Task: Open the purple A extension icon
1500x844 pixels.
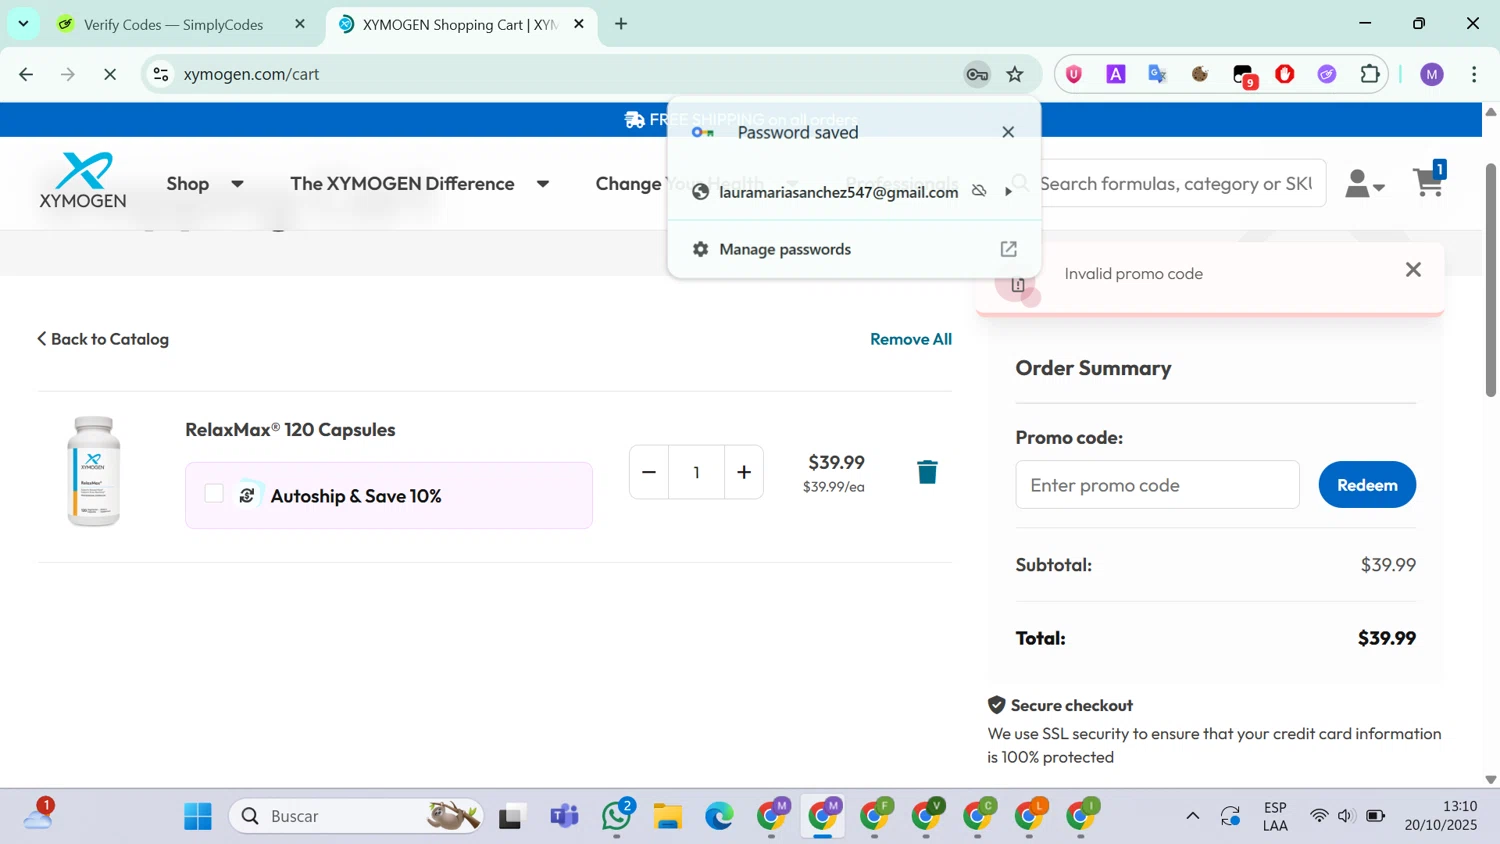Action: point(1116,74)
